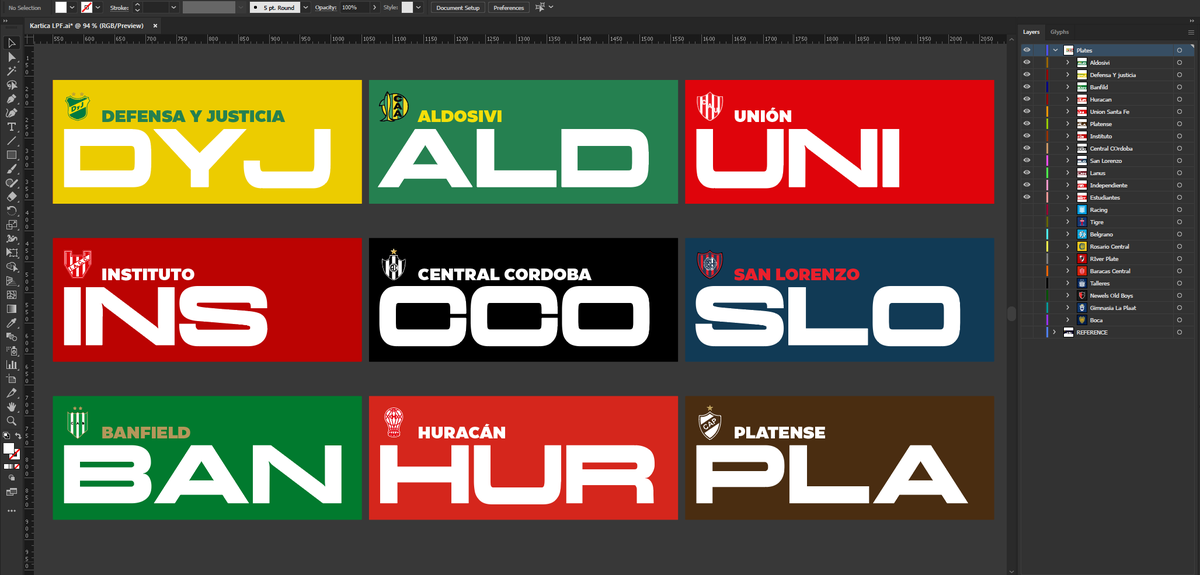
Task: Hide the Instituto layer
Action: coord(1026,136)
